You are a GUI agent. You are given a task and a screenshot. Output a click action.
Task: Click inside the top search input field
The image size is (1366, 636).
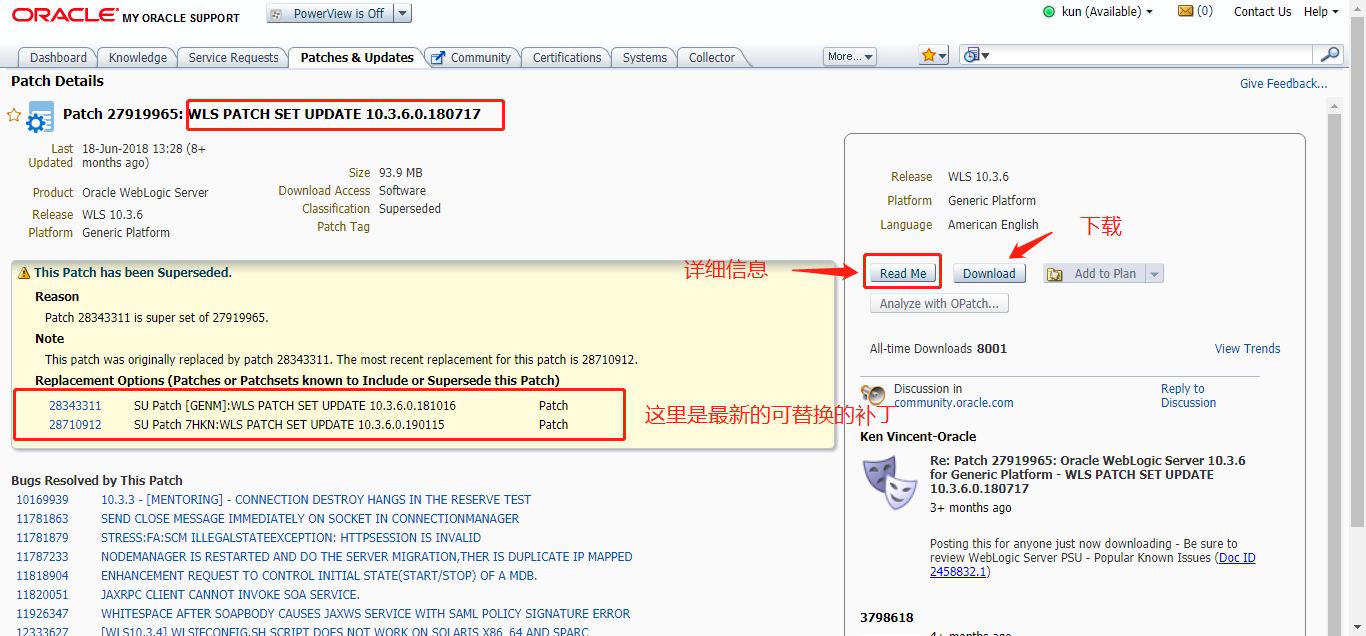click(1152, 55)
